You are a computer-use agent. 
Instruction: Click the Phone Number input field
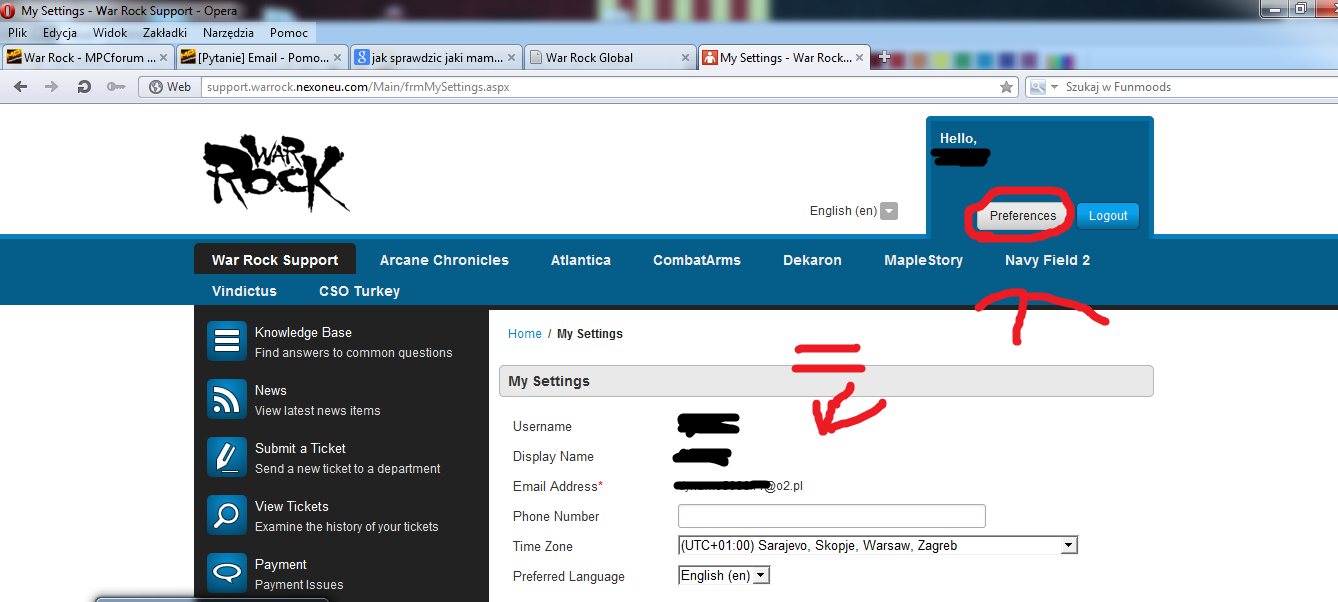click(832, 516)
